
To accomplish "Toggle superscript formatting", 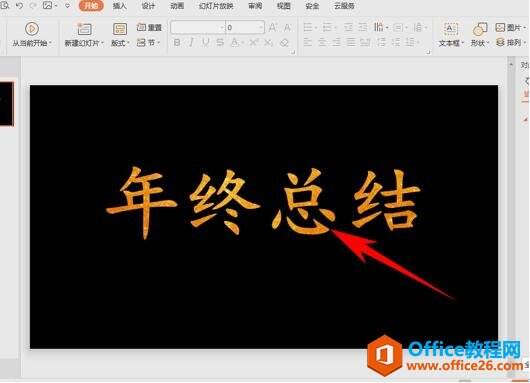I will [253, 43].
